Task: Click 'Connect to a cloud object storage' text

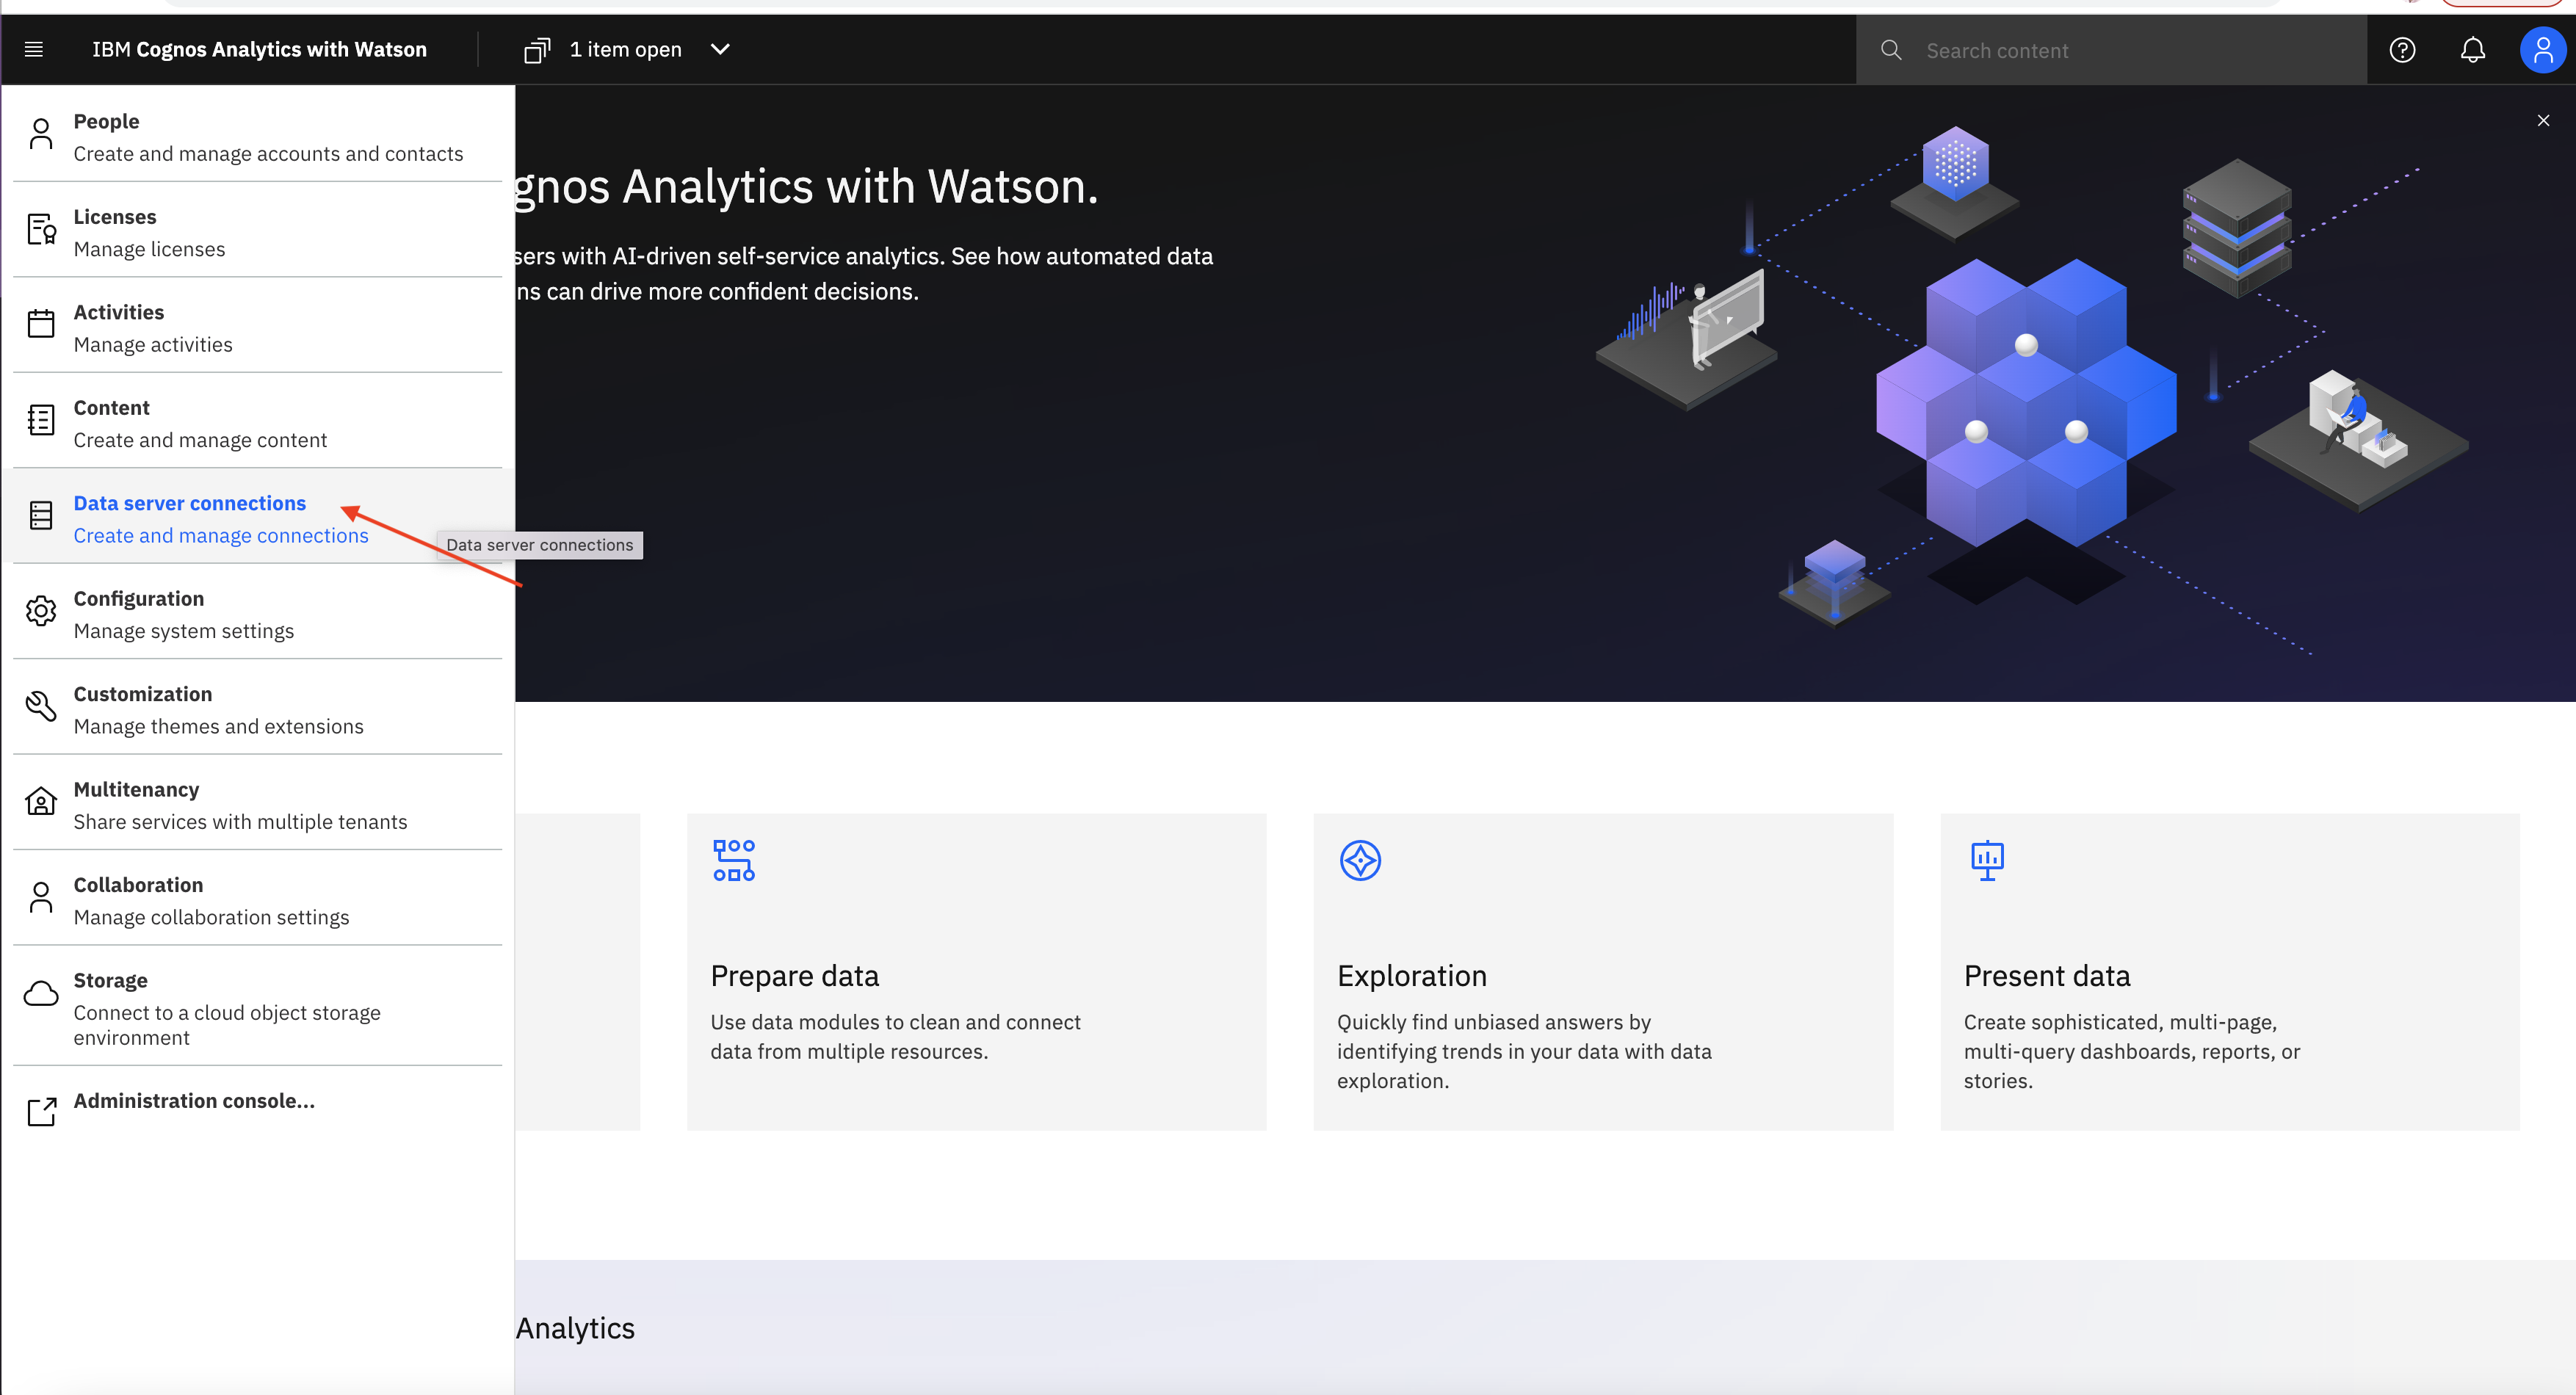Action: pyautogui.click(x=227, y=1013)
